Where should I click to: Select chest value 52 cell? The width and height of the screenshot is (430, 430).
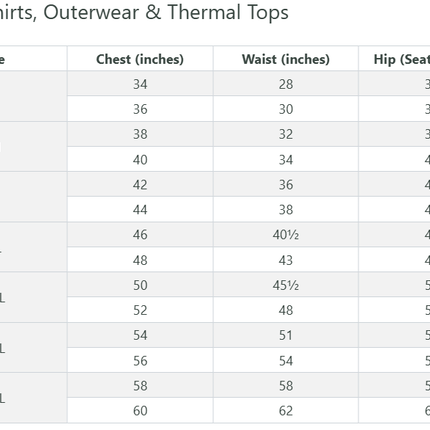click(x=140, y=310)
